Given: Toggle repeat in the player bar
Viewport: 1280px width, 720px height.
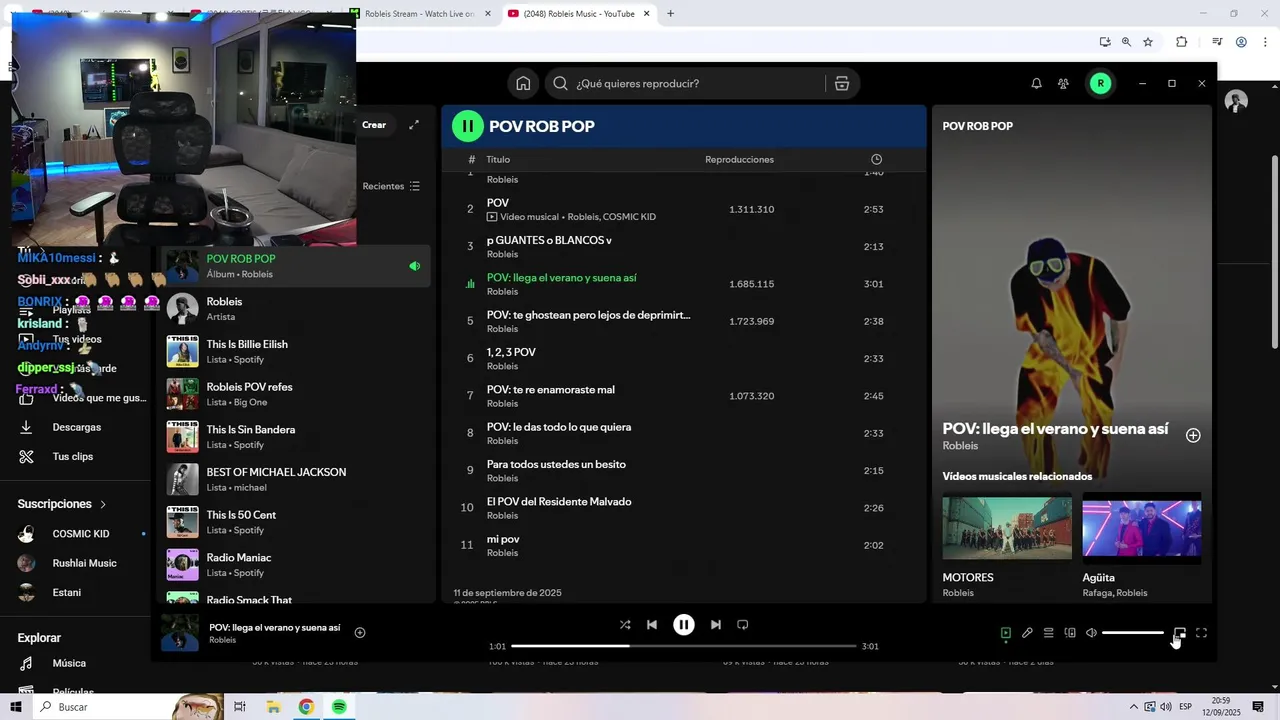Looking at the screenshot, I should tap(743, 625).
